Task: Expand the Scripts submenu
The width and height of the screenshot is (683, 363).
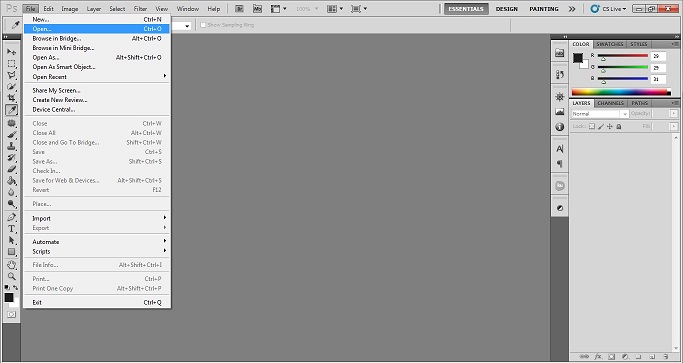Action: point(97,251)
